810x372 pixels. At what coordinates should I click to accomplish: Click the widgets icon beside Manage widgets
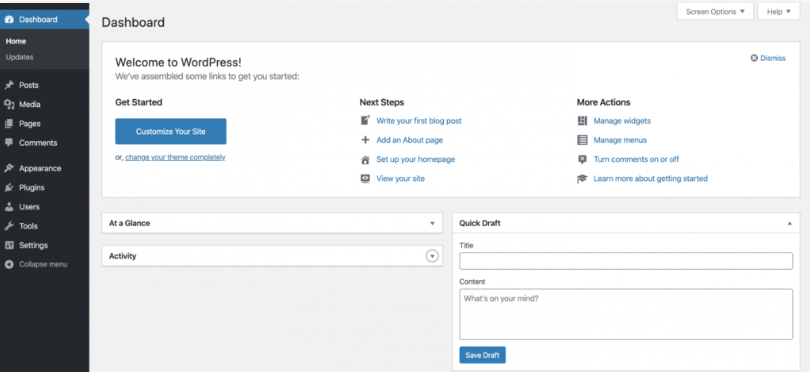pos(582,121)
